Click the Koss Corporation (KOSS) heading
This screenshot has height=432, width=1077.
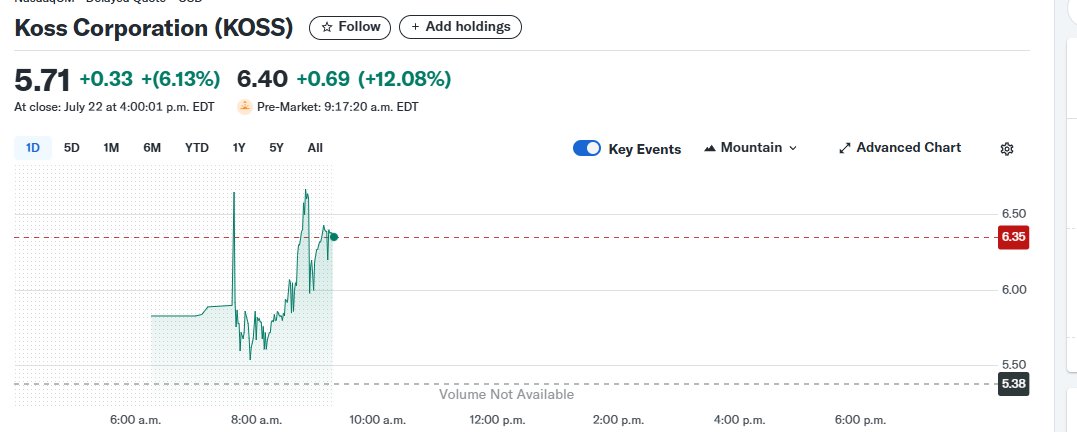click(154, 28)
